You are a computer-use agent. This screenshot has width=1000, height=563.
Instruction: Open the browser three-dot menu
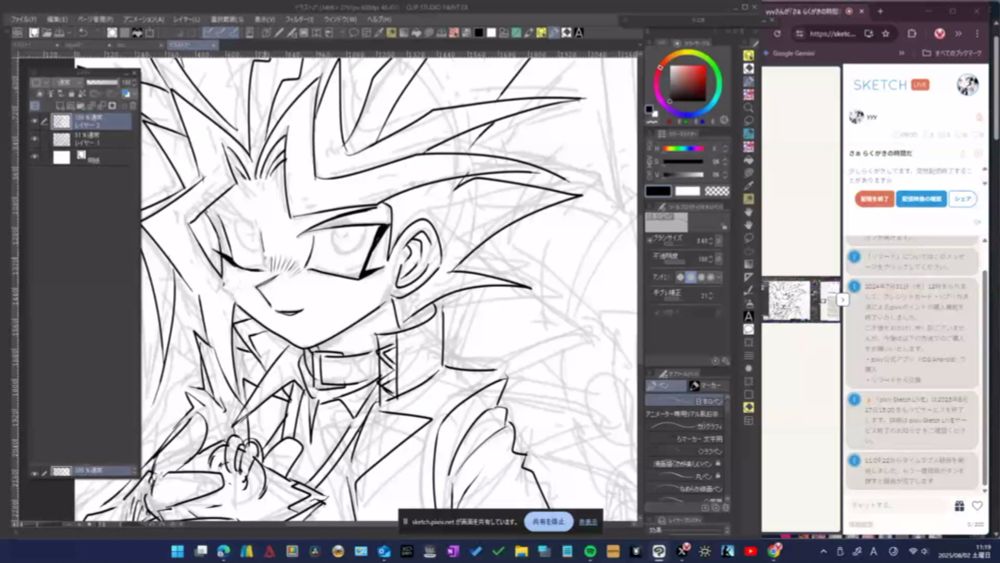[x=977, y=34]
